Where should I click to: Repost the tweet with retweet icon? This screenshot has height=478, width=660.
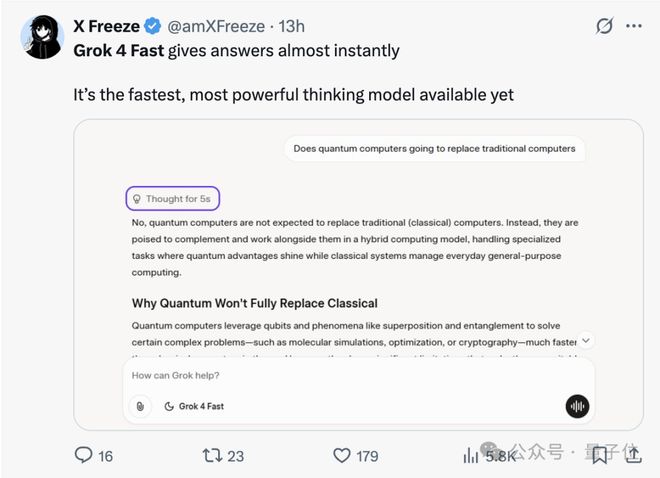[211, 455]
